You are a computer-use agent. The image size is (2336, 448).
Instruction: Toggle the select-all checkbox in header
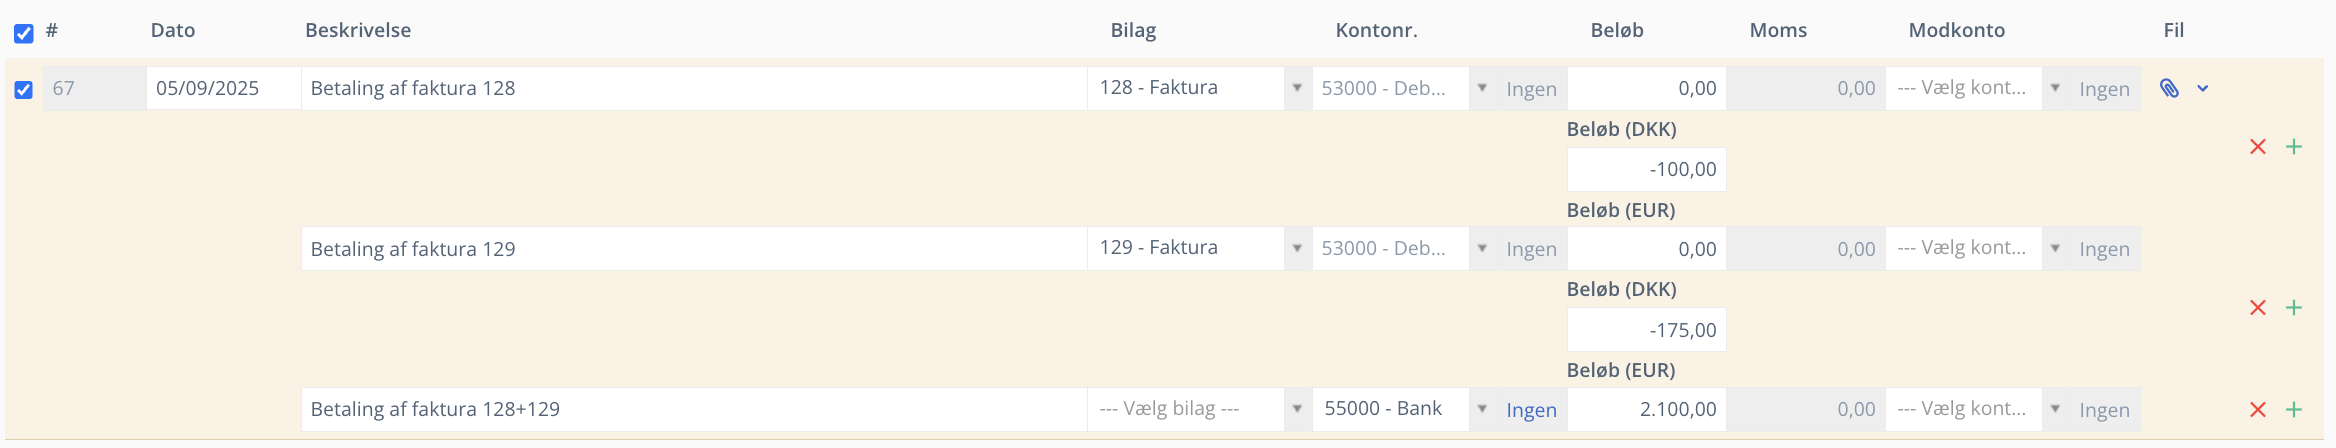tap(24, 33)
